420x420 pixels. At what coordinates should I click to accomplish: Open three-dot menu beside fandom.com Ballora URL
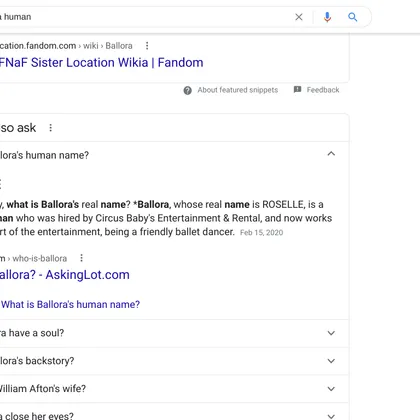pos(147,46)
